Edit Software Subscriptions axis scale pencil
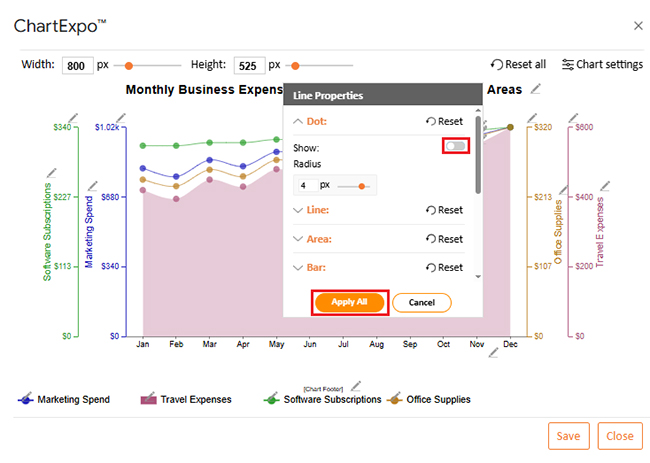650x463 pixels. pos(73,118)
